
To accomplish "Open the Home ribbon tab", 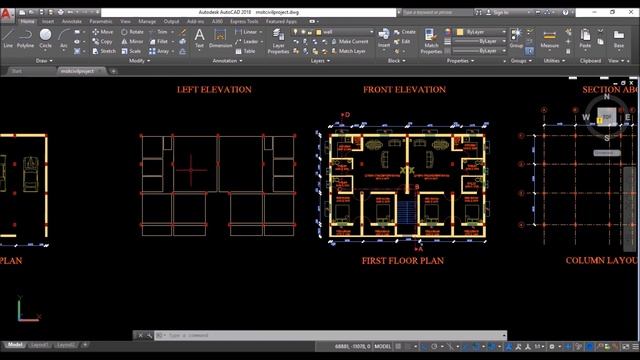I will coord(28,21).
